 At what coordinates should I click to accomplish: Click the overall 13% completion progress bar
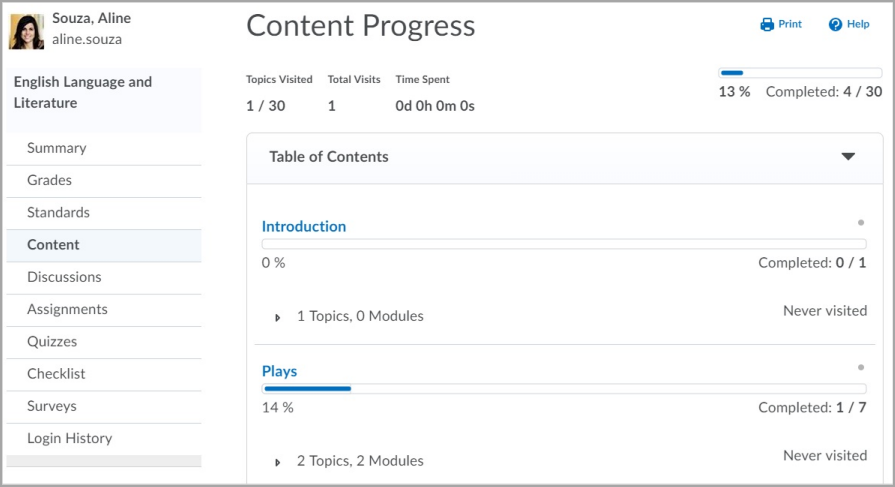pyautogui.click(x=800, y=73)
